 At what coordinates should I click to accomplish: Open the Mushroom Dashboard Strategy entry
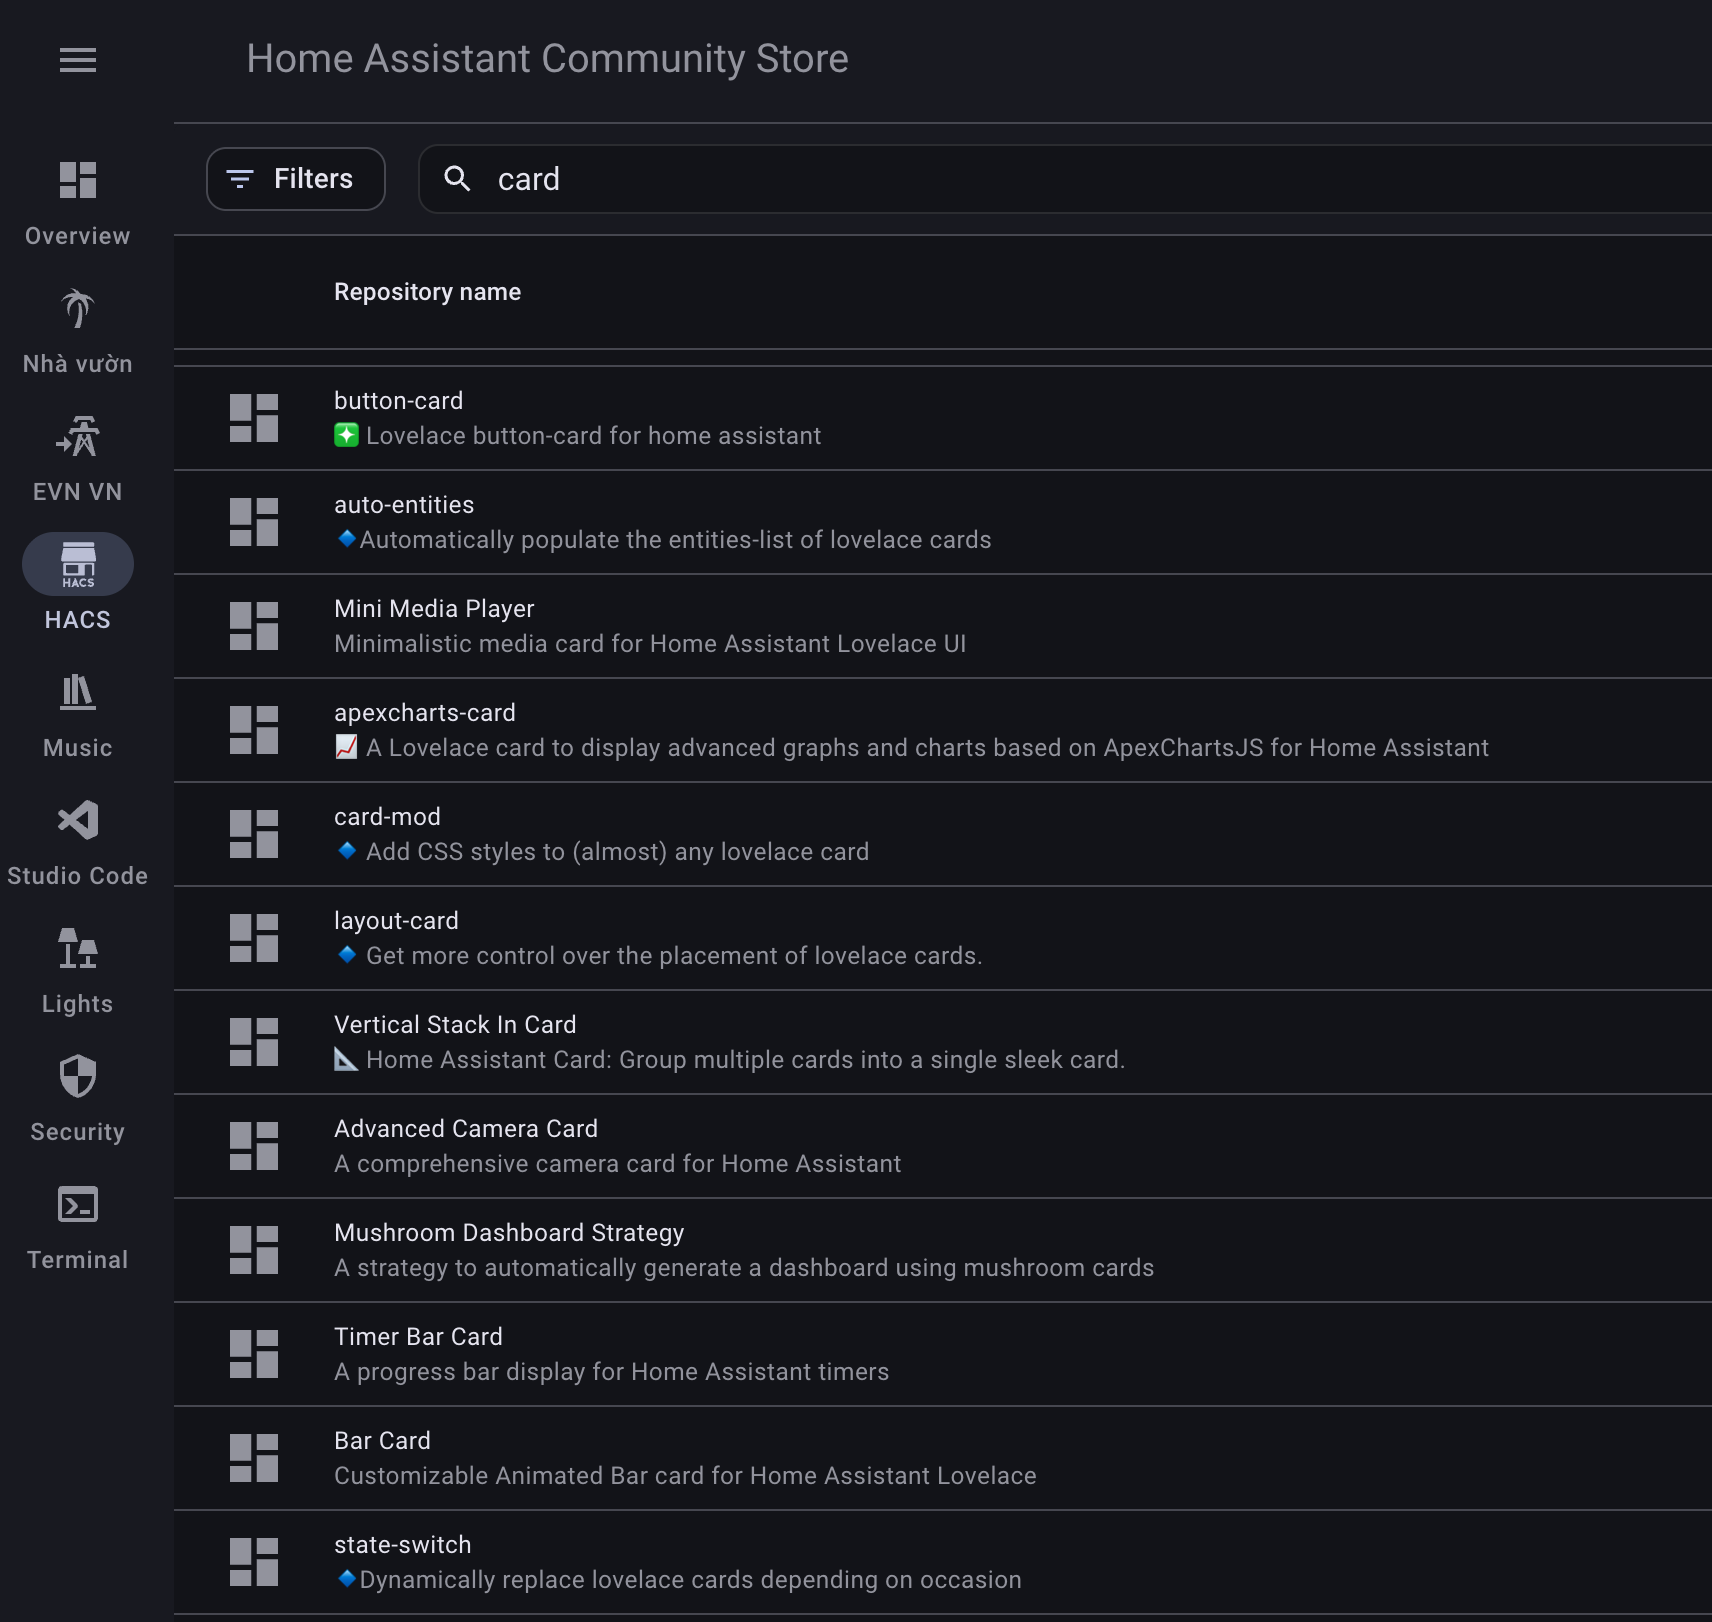(509, 1233)
